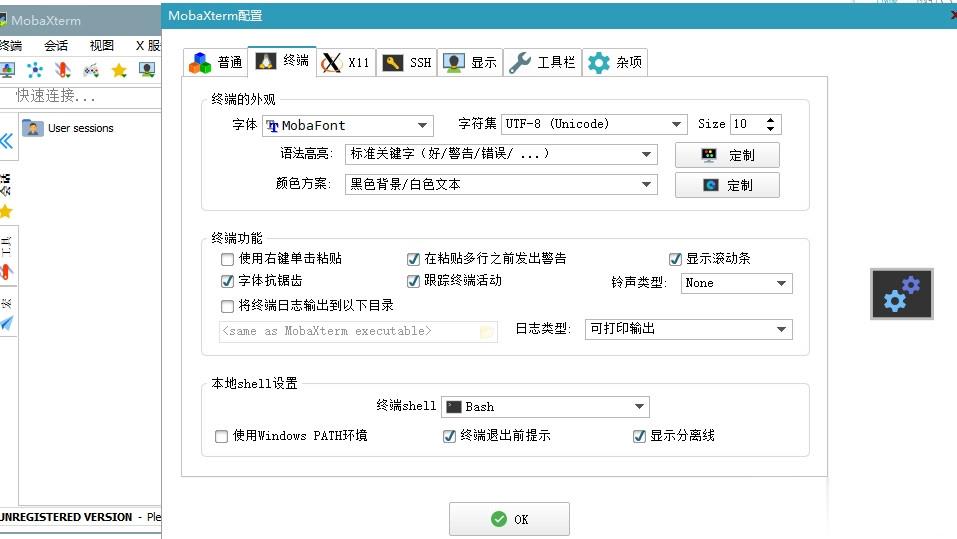This screenshot has height=539, width=957.
Task: Click the OK button
Action: tap(509, 519)
